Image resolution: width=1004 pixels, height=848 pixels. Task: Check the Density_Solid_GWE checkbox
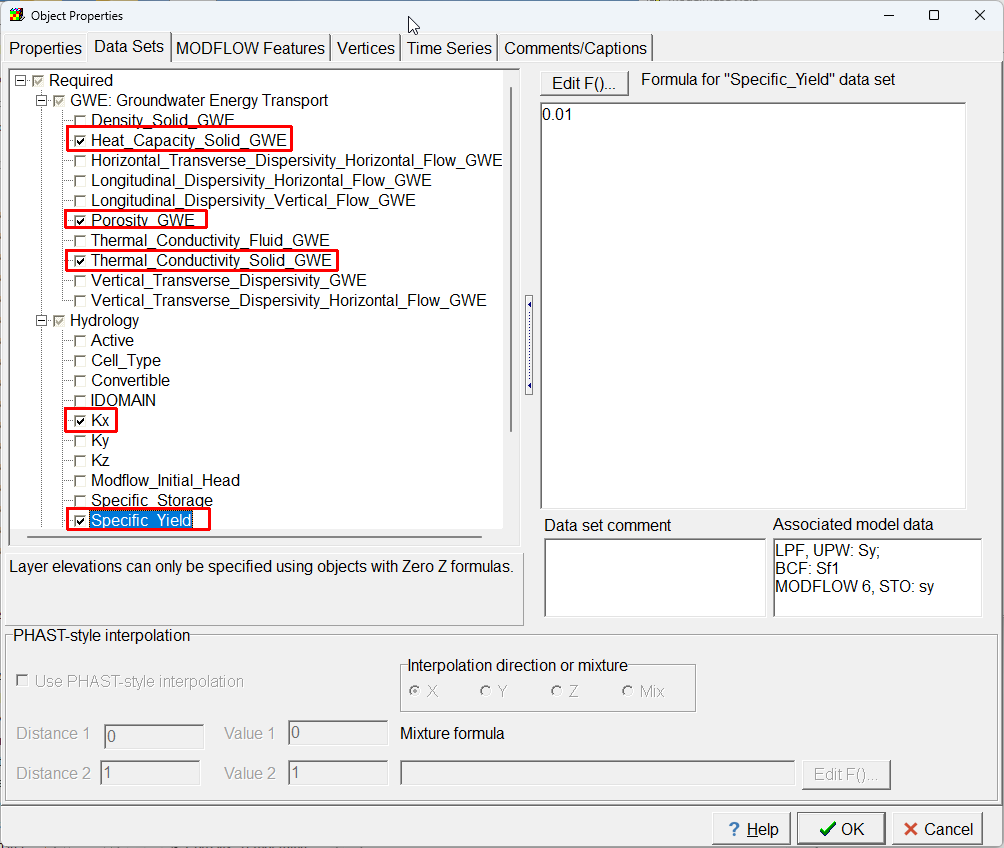80,120
